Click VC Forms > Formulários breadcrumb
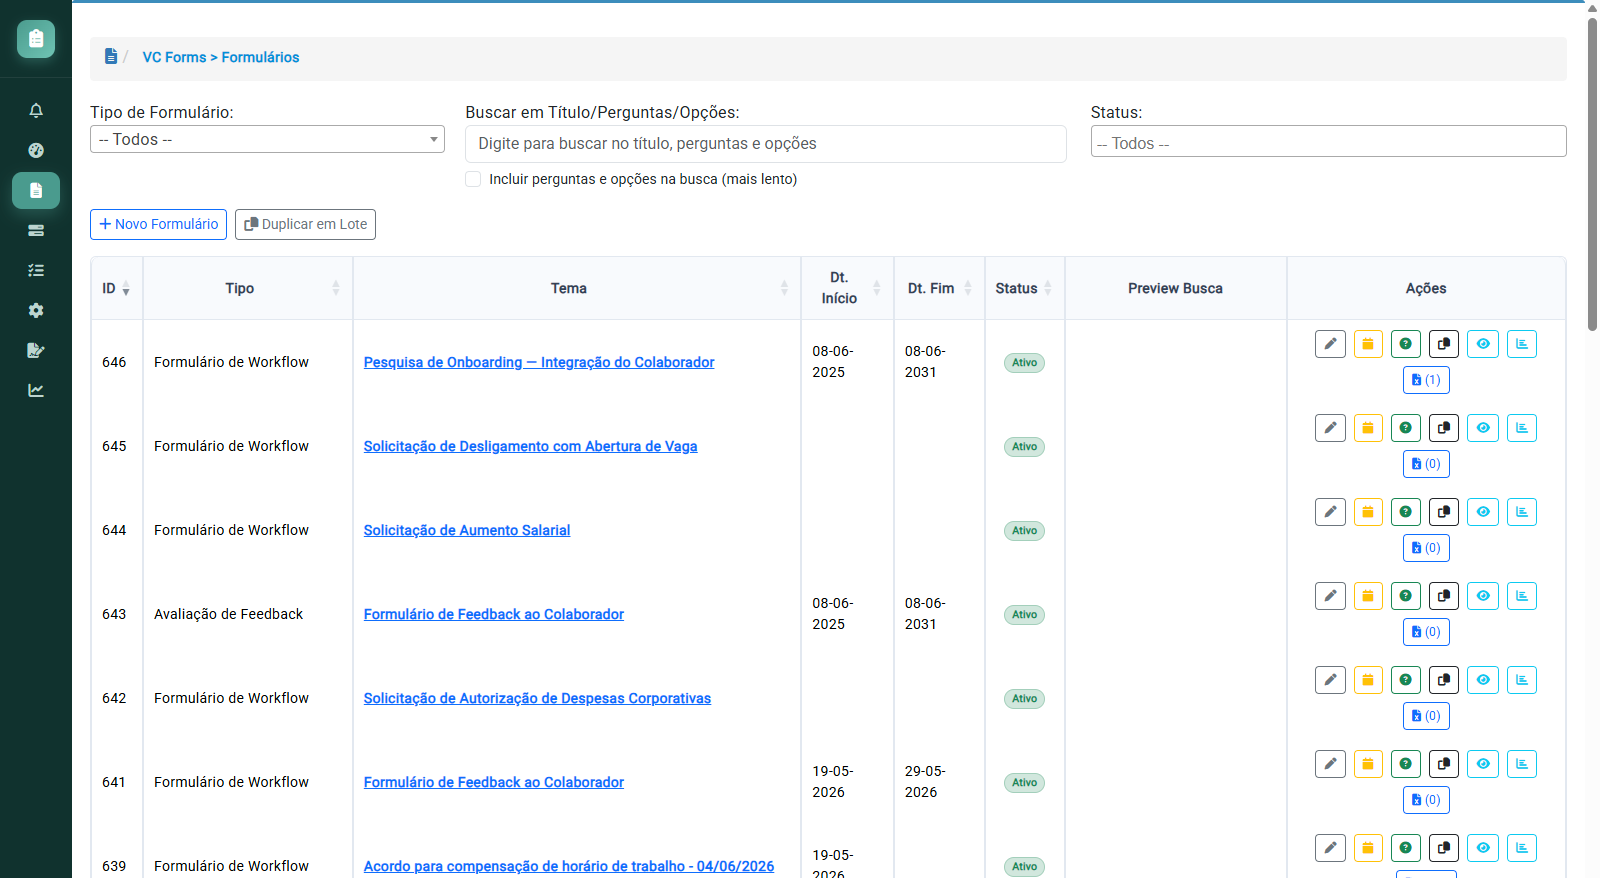 click(x=221, y=57)
